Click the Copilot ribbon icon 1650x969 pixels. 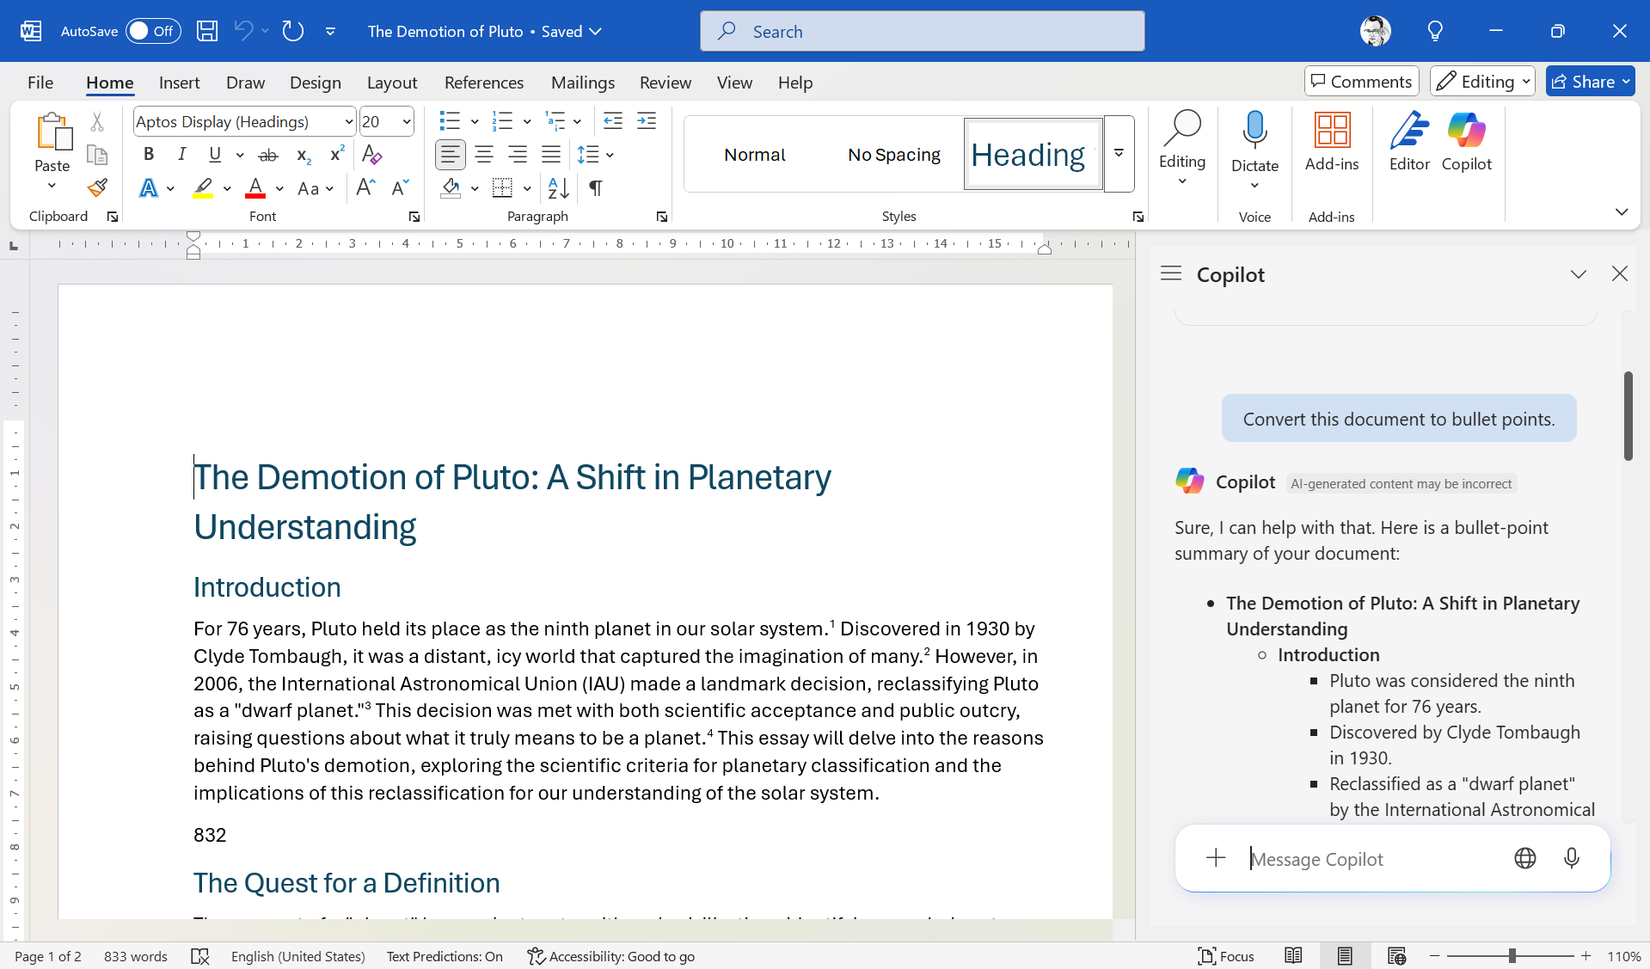tap(1466, 140)
